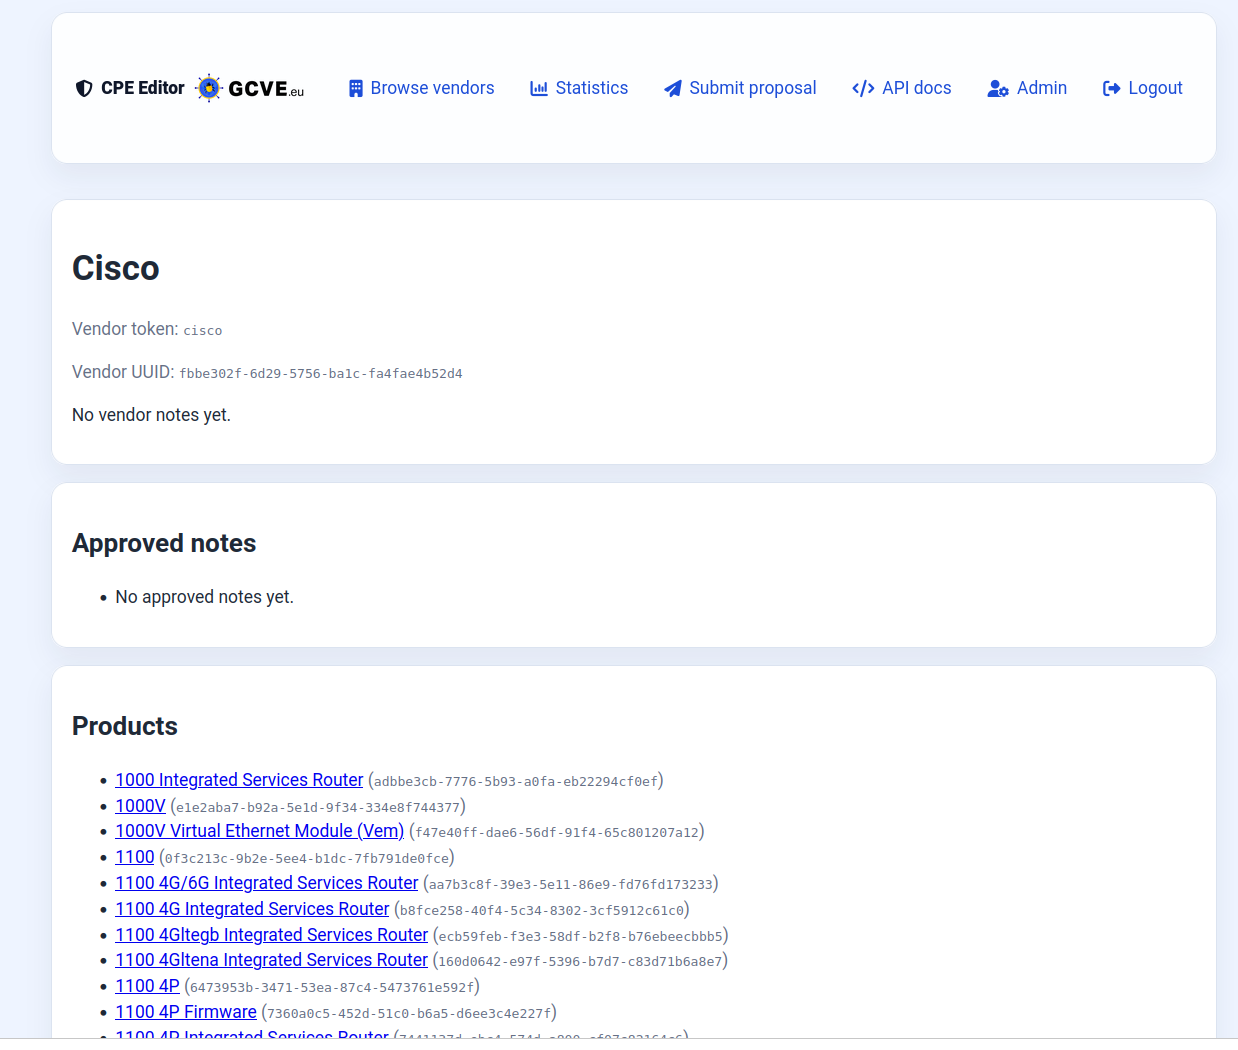This screenshot has height=1050, width=1238.
Task: Click the shield icon beside CPE Editor
Action: [x=84, y=88]
